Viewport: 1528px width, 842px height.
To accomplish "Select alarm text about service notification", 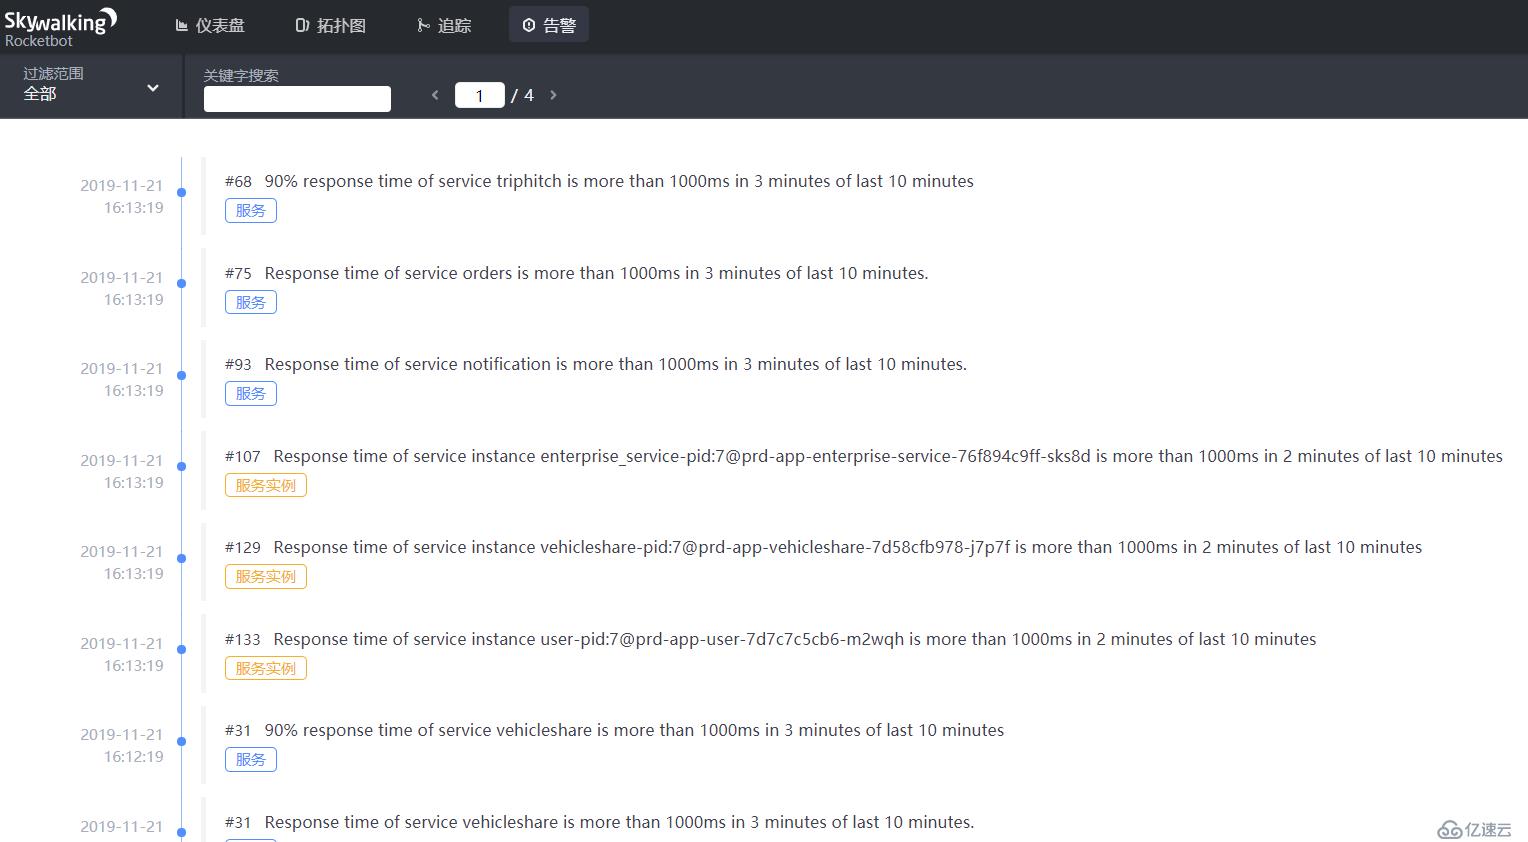I will (x=616, y=364).
